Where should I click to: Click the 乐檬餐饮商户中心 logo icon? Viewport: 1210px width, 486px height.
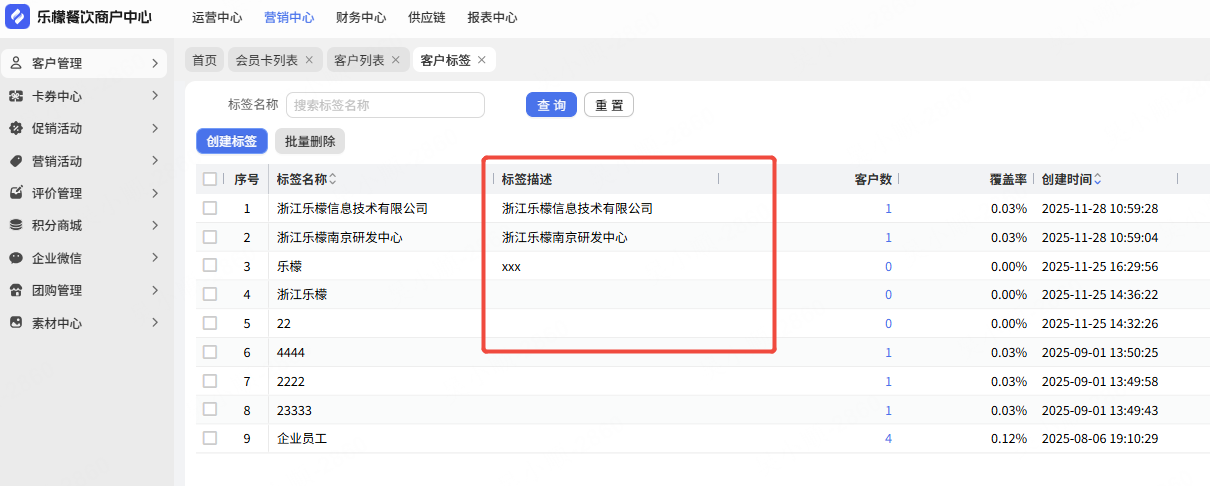(x=18, y=17)
